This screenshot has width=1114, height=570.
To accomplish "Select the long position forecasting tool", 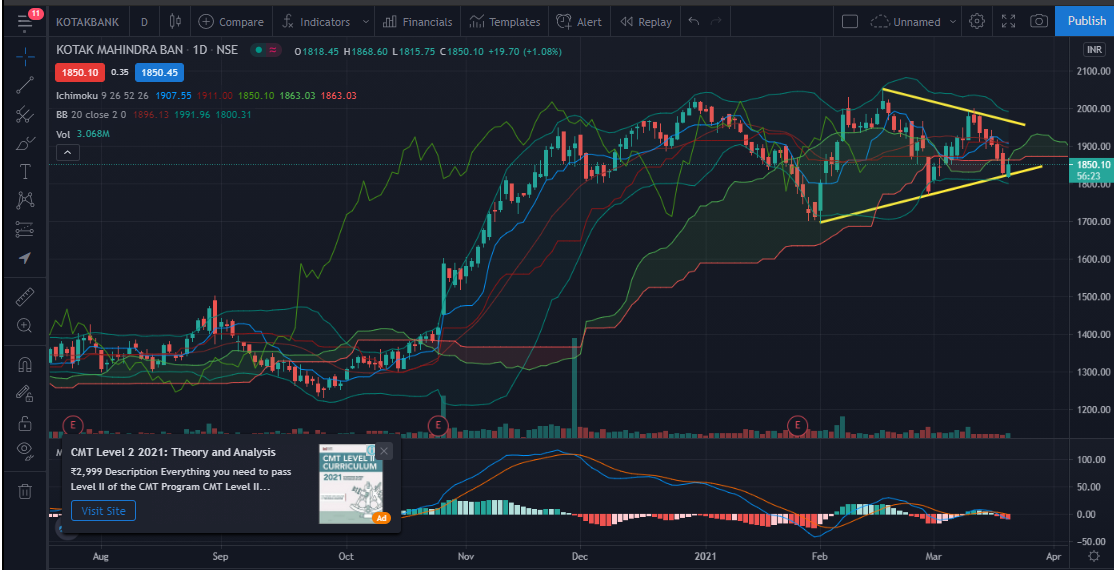I will tap(25, 229).
